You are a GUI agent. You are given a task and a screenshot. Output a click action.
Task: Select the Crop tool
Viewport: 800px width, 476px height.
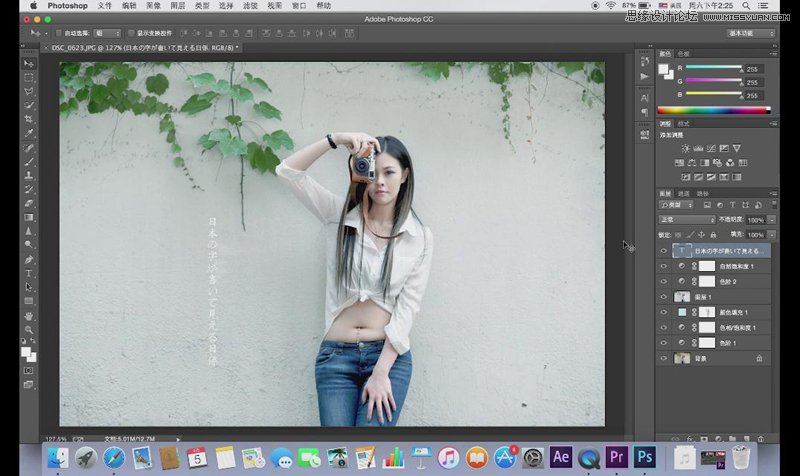pos(29,119)
